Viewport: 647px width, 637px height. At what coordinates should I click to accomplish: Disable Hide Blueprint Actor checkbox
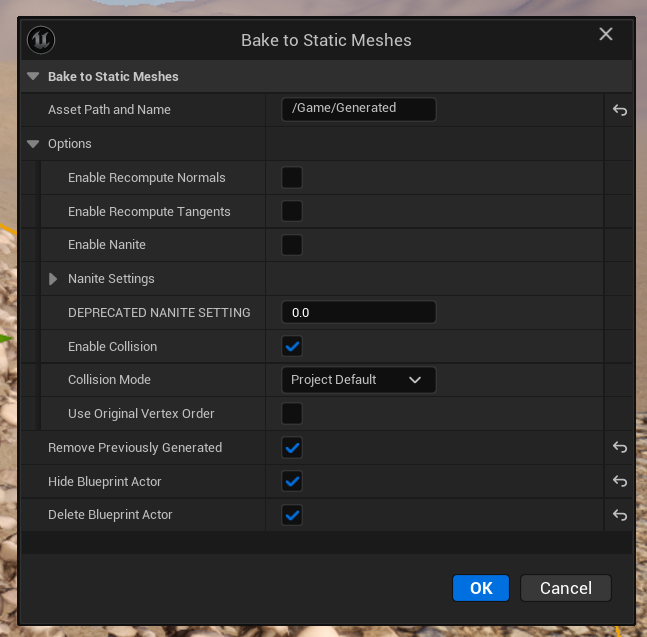click(x=292, y=482)
